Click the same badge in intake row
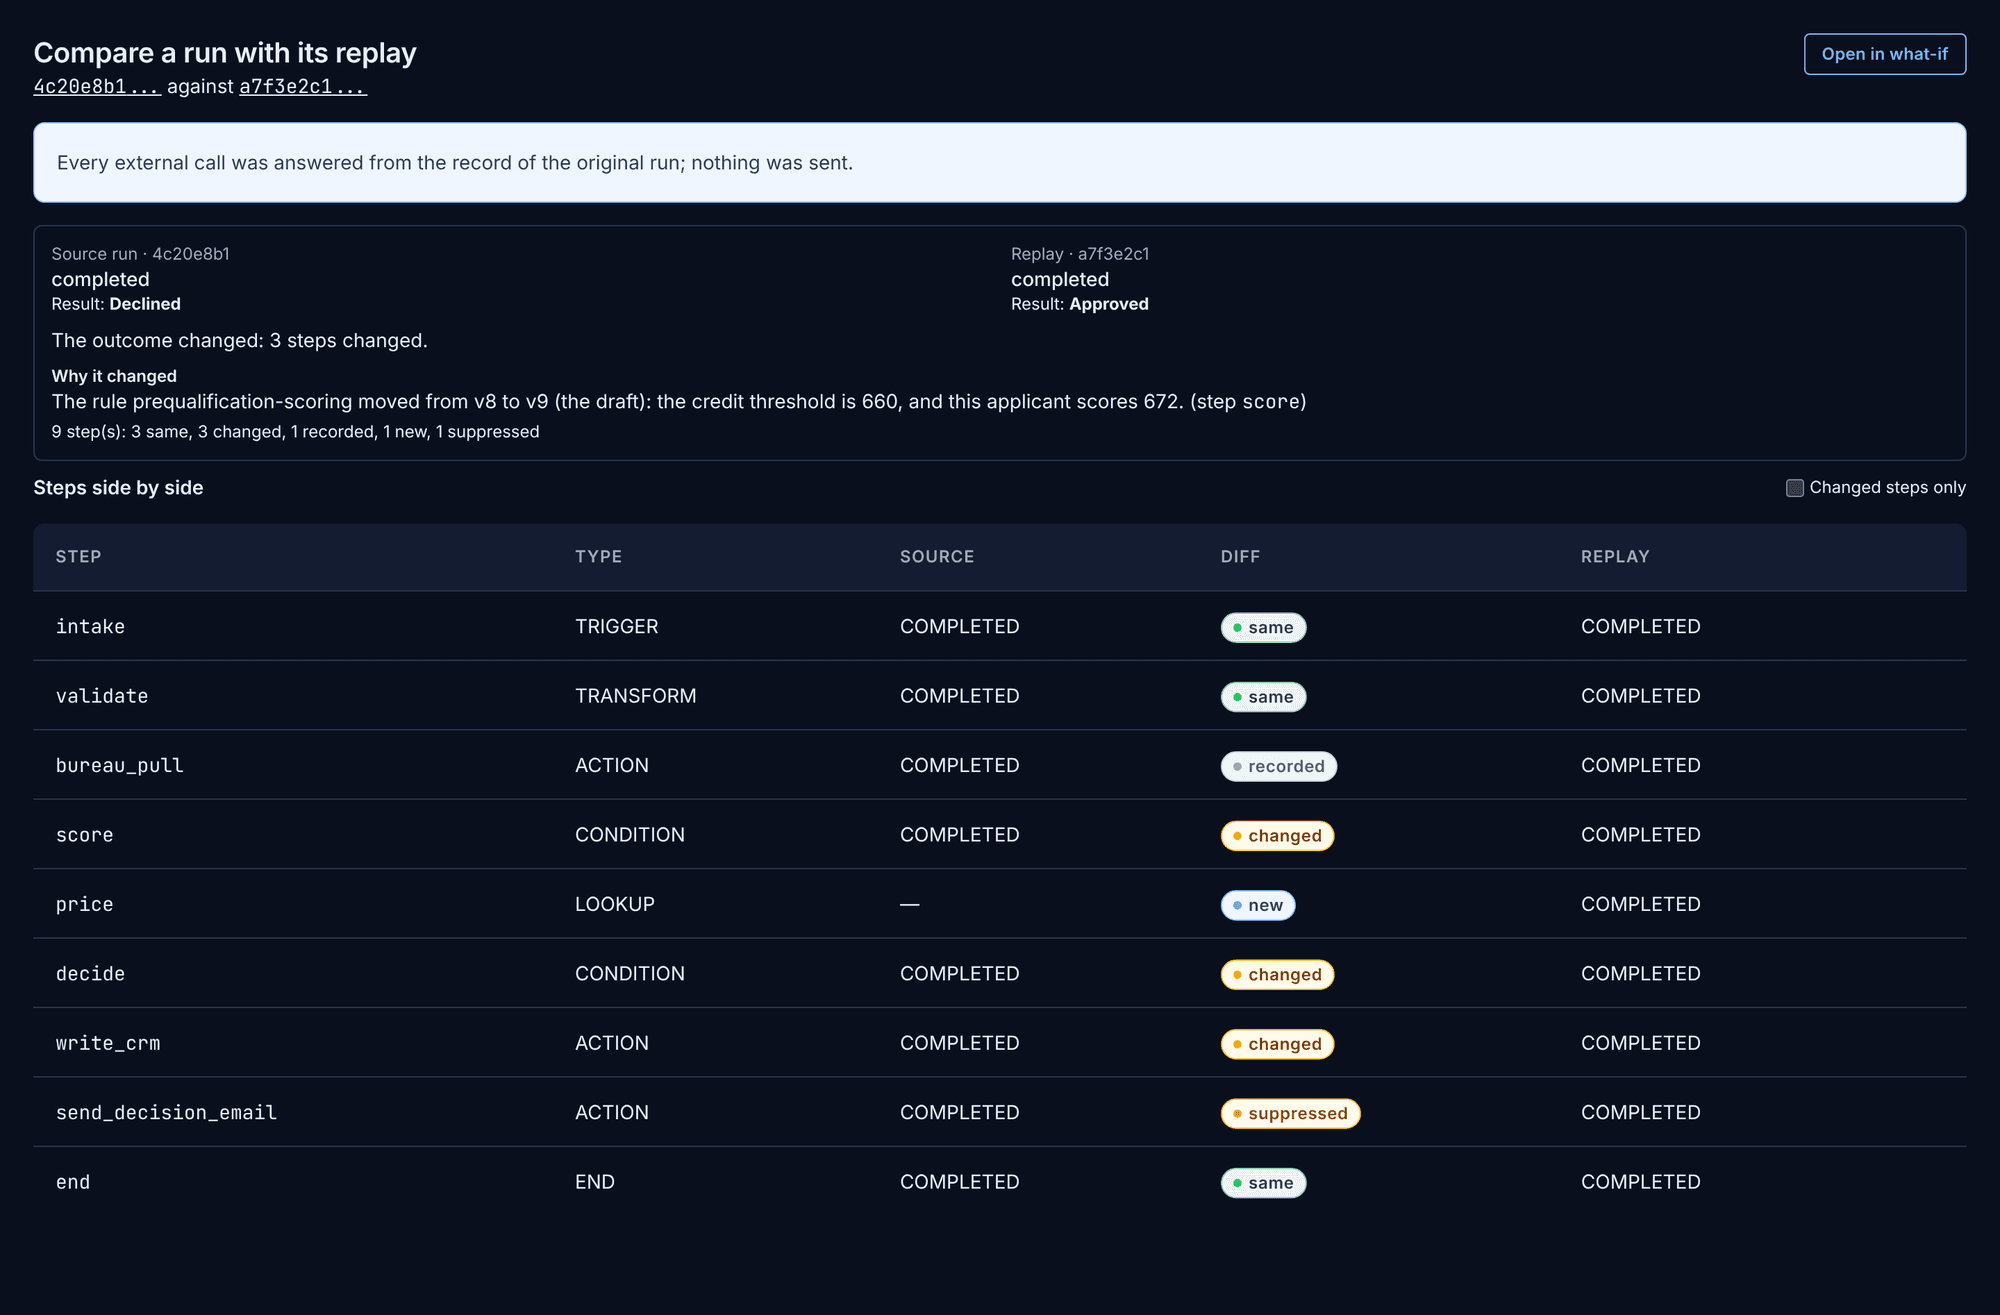The width and height of the screenshot is (2000, 1315). tap(1263, 627)
